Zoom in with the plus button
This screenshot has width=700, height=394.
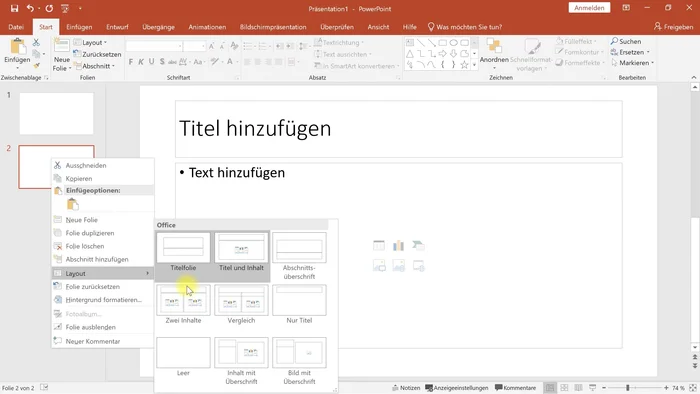666,388
